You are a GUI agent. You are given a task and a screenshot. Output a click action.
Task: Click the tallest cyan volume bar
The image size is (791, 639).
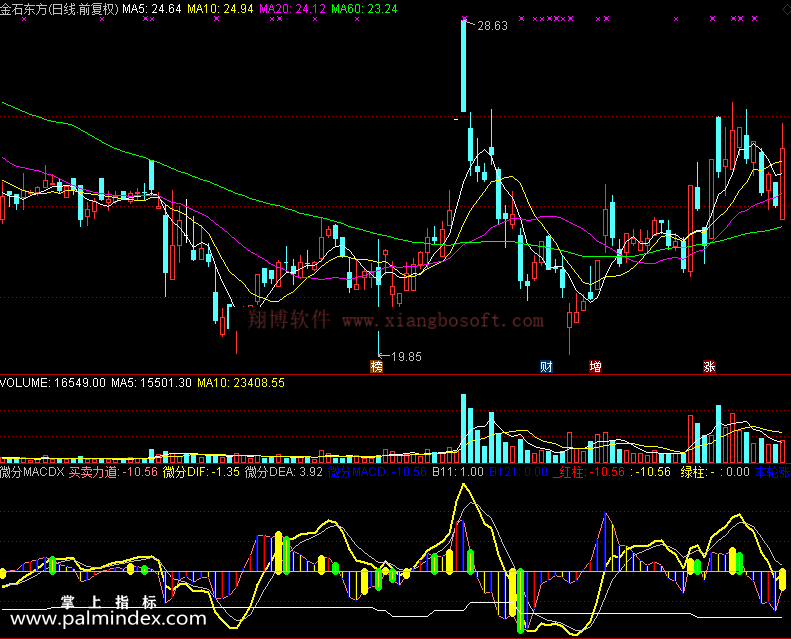(464, 429)
